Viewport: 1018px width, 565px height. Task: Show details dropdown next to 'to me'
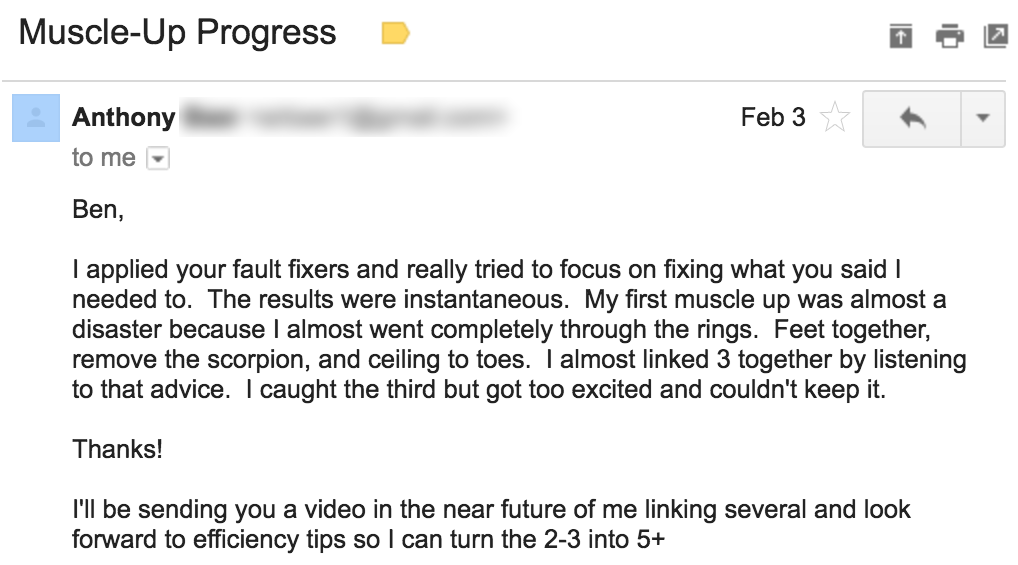pyautogui.click(x=158, y=158)
